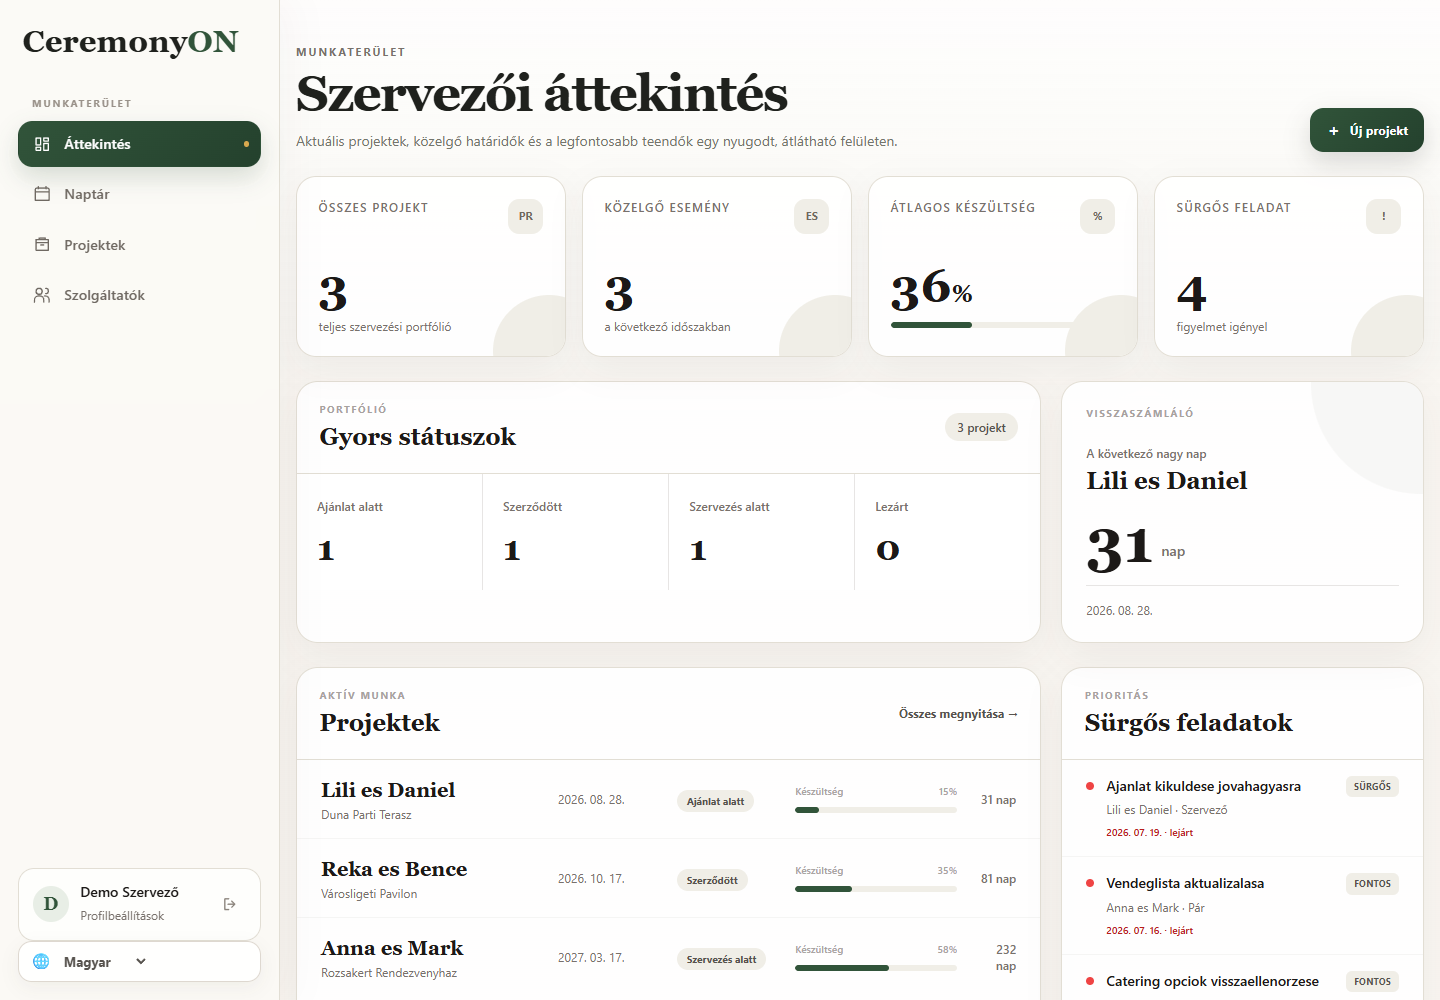The height and width of the screenshot is (1000, 1440).
Task: Open the Magyar language dropdown
Action: pos(139,962)
